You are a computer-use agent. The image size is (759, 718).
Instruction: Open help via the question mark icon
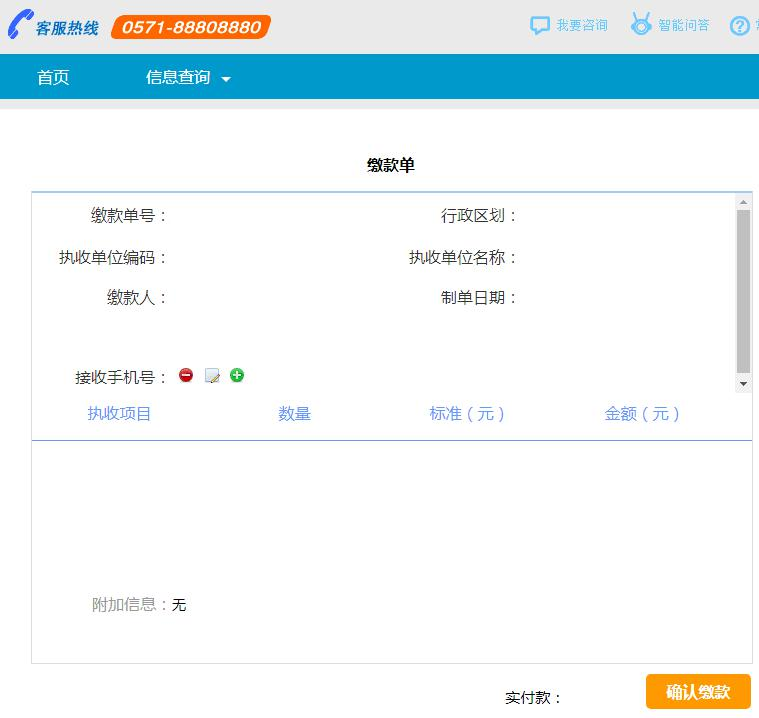click(x=741, y=26)
